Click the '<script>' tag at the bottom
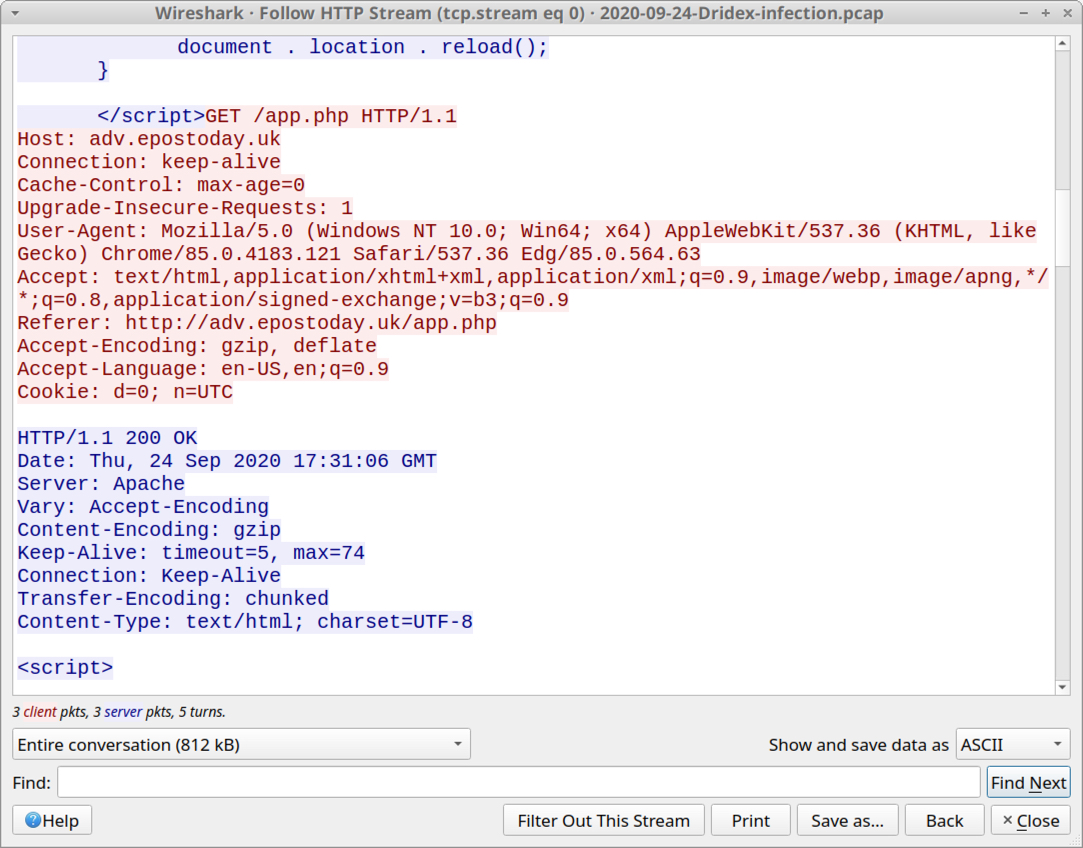1083x848 pixels. (65, 668)
